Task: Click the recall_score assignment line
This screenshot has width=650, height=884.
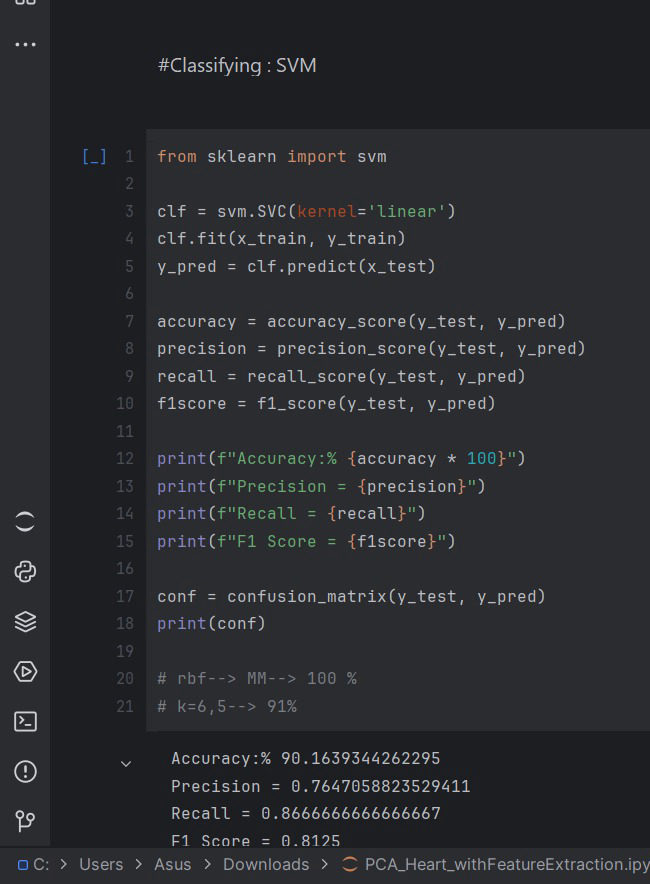Action: (341, 376)
